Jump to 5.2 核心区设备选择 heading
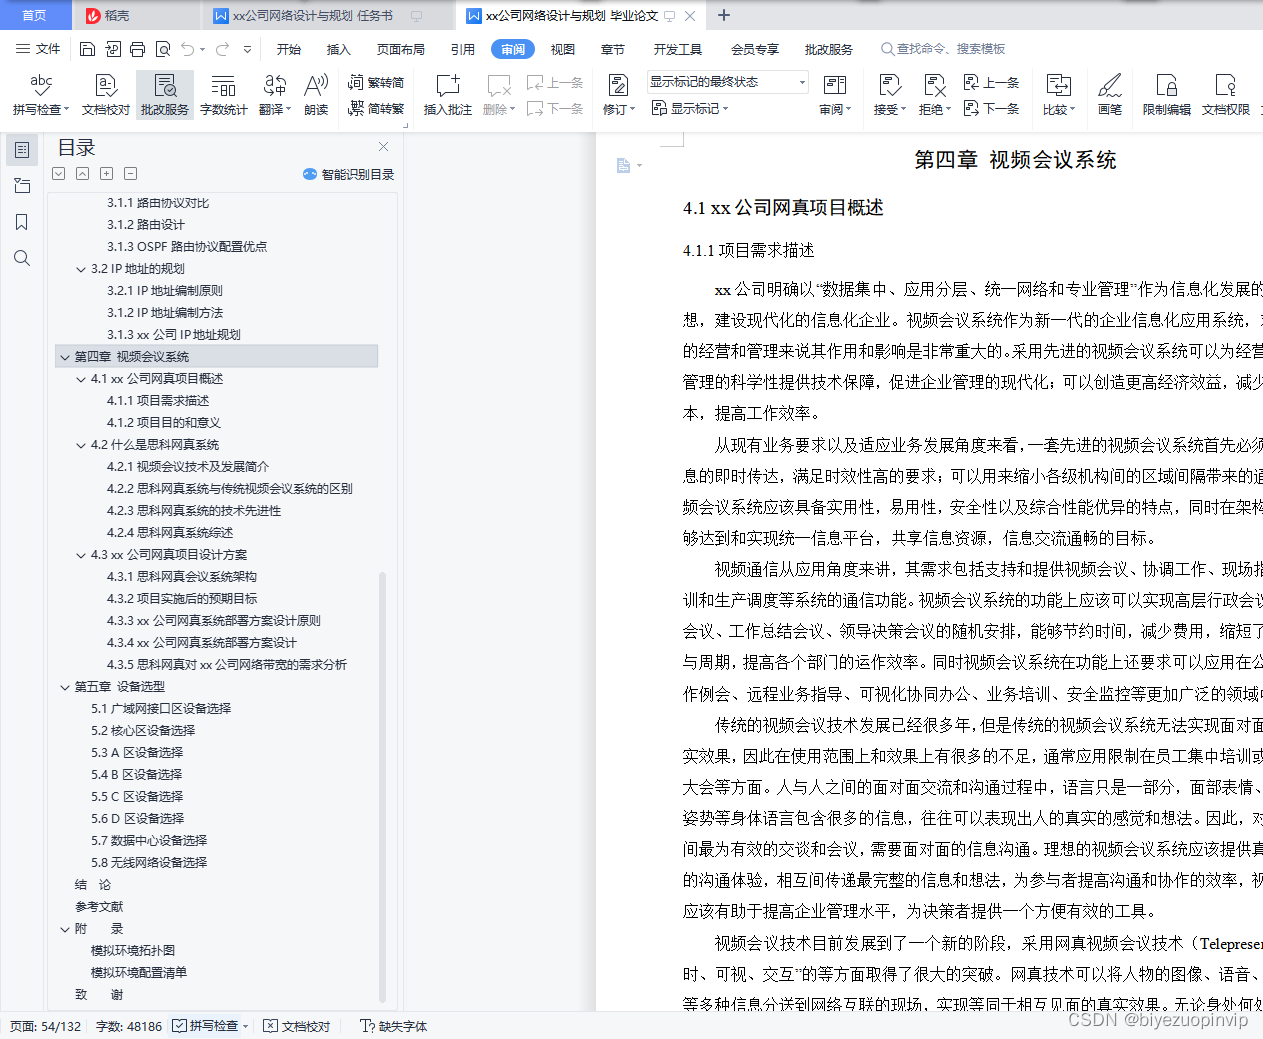Image resolution: width=1263 pixels, height=1039 pixels. click(x=143, y=731)
